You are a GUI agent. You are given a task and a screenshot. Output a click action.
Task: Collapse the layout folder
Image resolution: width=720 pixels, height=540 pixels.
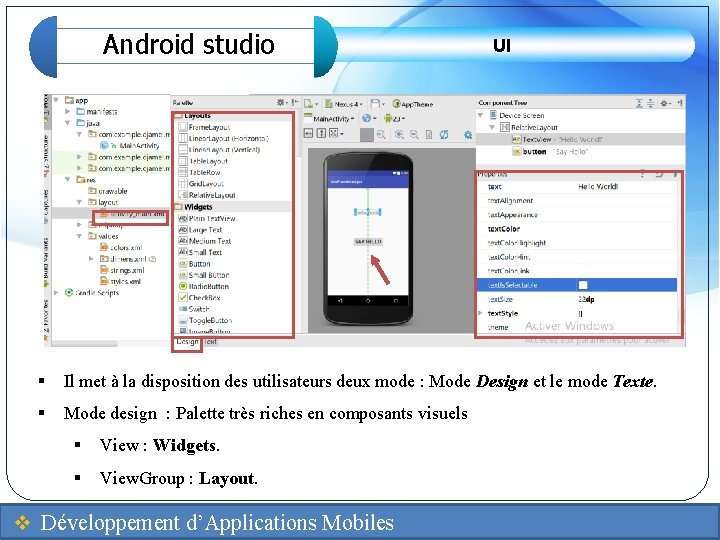click(x=79, y=202)
